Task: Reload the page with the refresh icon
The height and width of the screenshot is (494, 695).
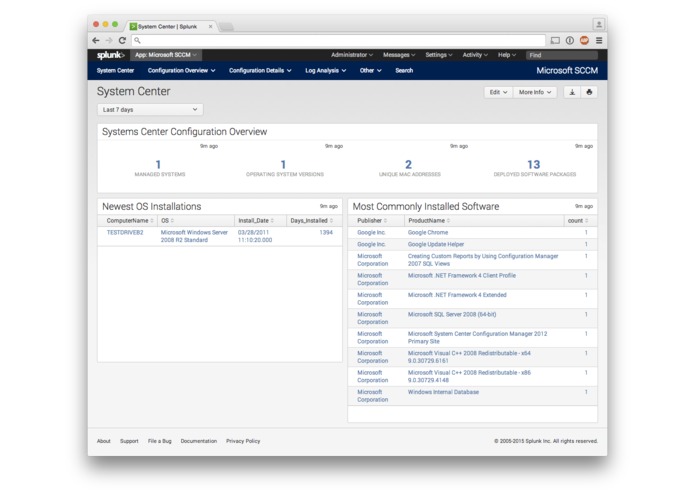Action: point(122,40)
